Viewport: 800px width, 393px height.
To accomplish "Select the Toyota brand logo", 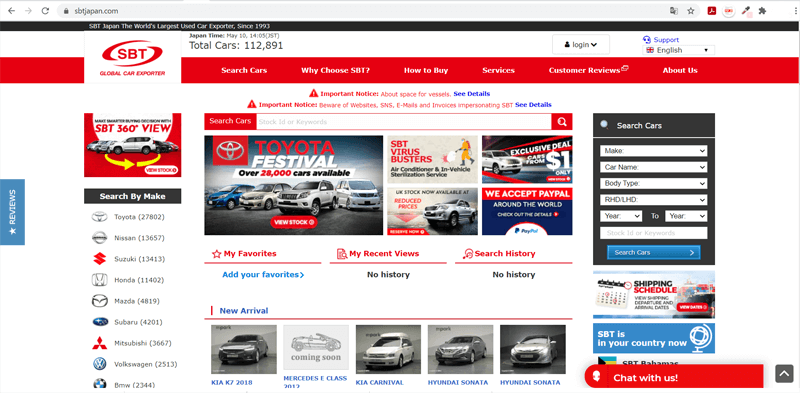I will [x=99, y=217].
